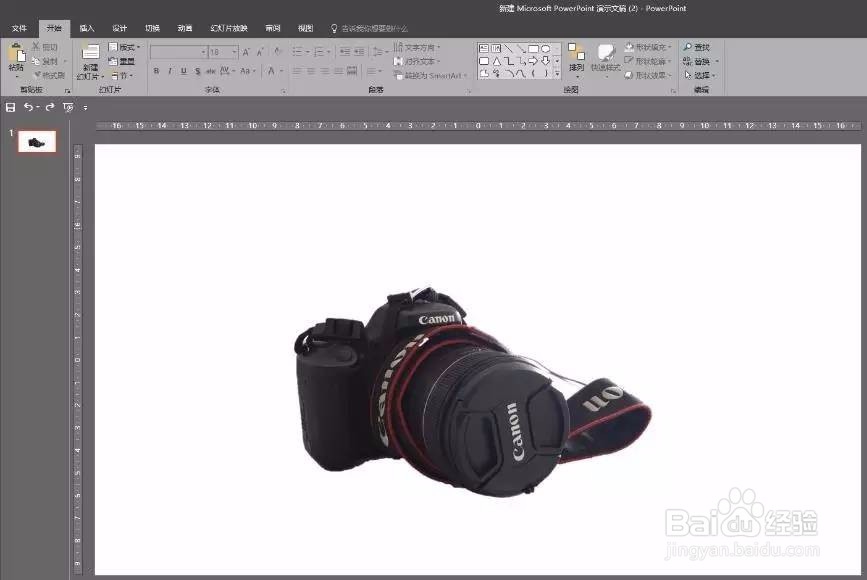This screenshot has height=580, width=867.
Task: Switch to the Slide Show (幻灯片放映) tab
Action: (x=229, y=28)
